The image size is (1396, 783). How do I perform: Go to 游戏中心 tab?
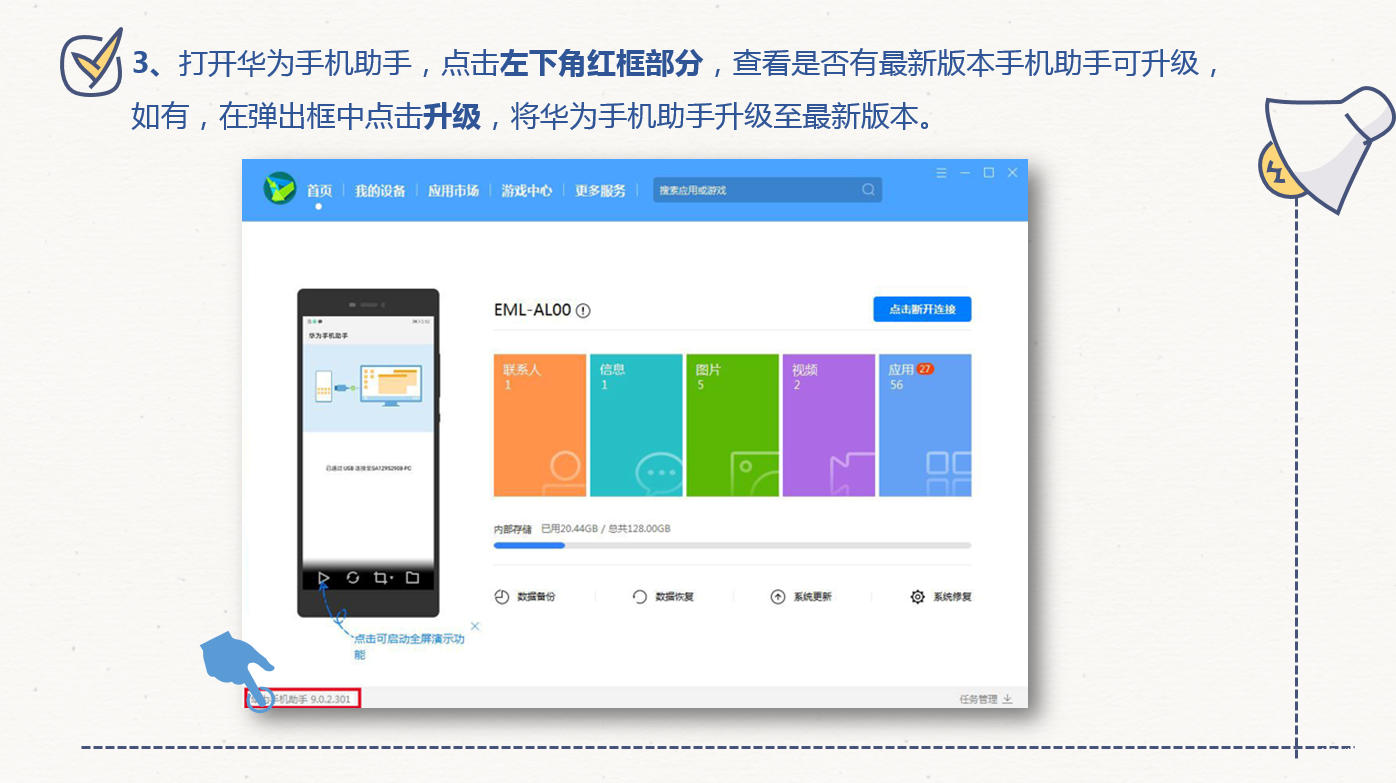tap(527, 190)
